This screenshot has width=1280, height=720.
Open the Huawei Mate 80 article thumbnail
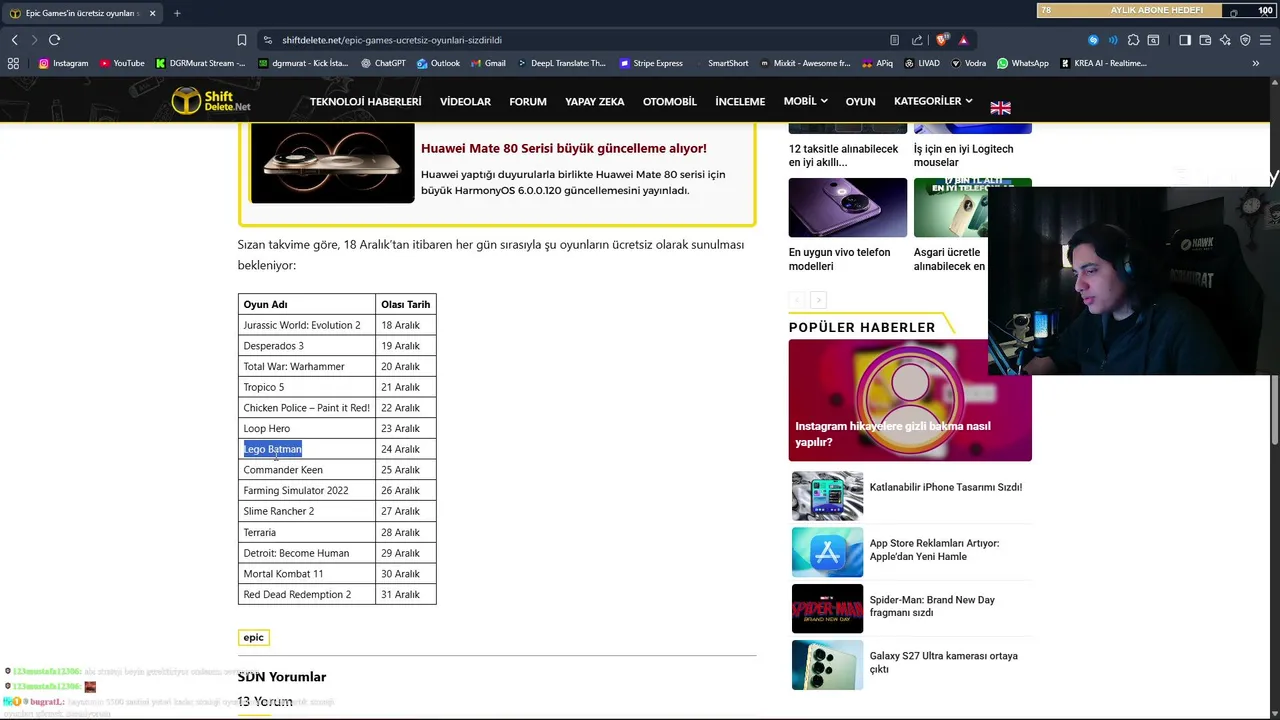pyautogui.click(x=332, y=163)
